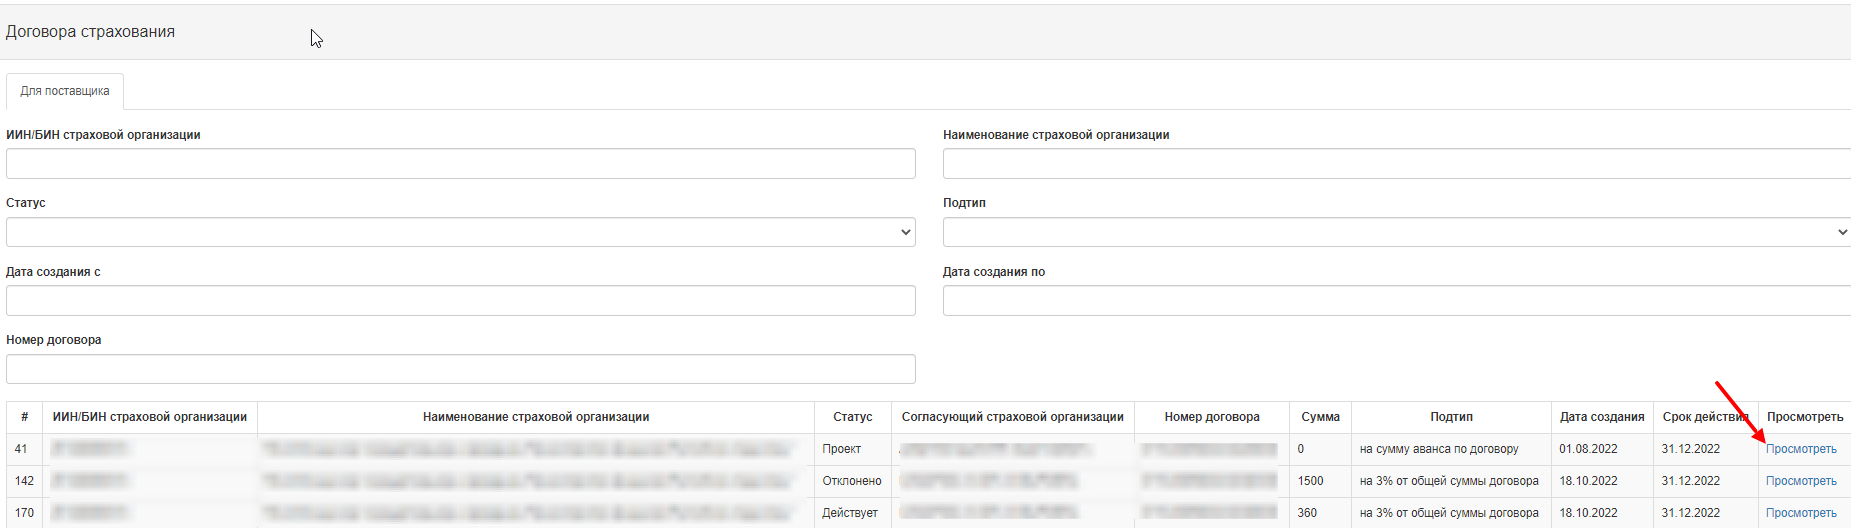Click the Номер договора column header
1851x528 pixels.
pyautogui.click(x=1211, y=417)
